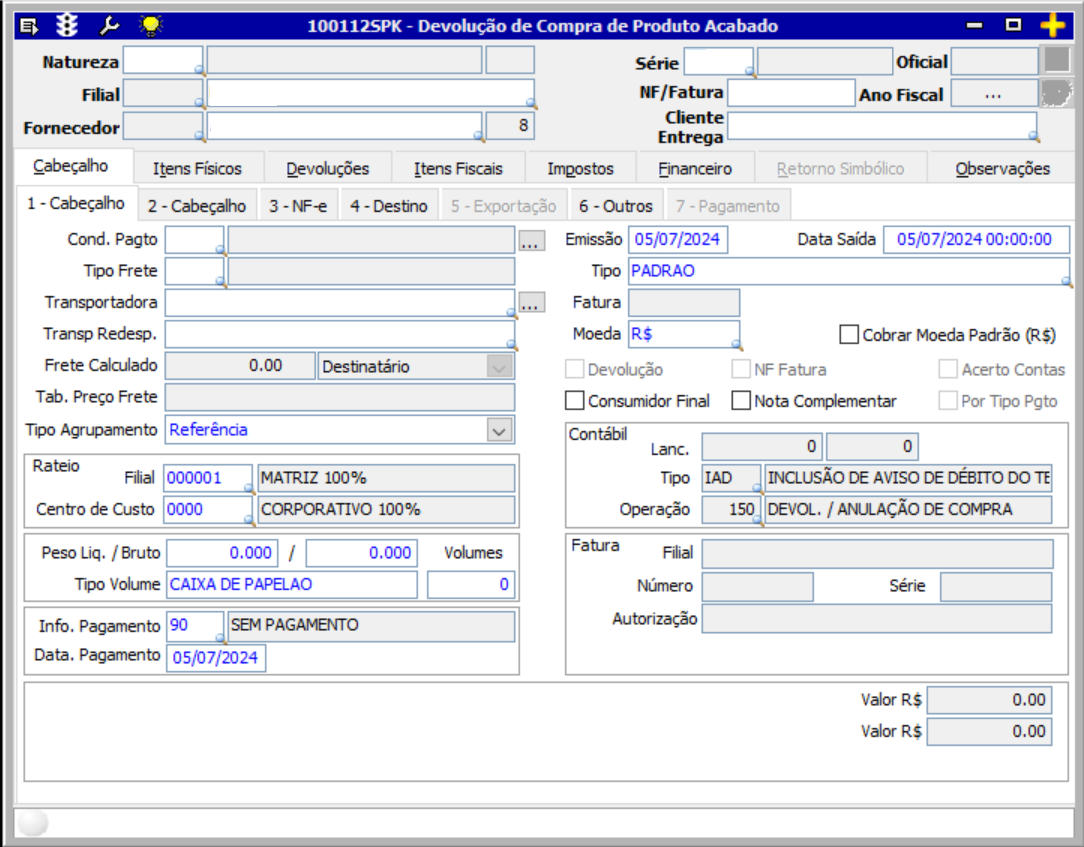Enable Cobrar Moeda Padrão (R$) checkbox
The height and width of the screenshot is (847, 1084).
point(849,335)
